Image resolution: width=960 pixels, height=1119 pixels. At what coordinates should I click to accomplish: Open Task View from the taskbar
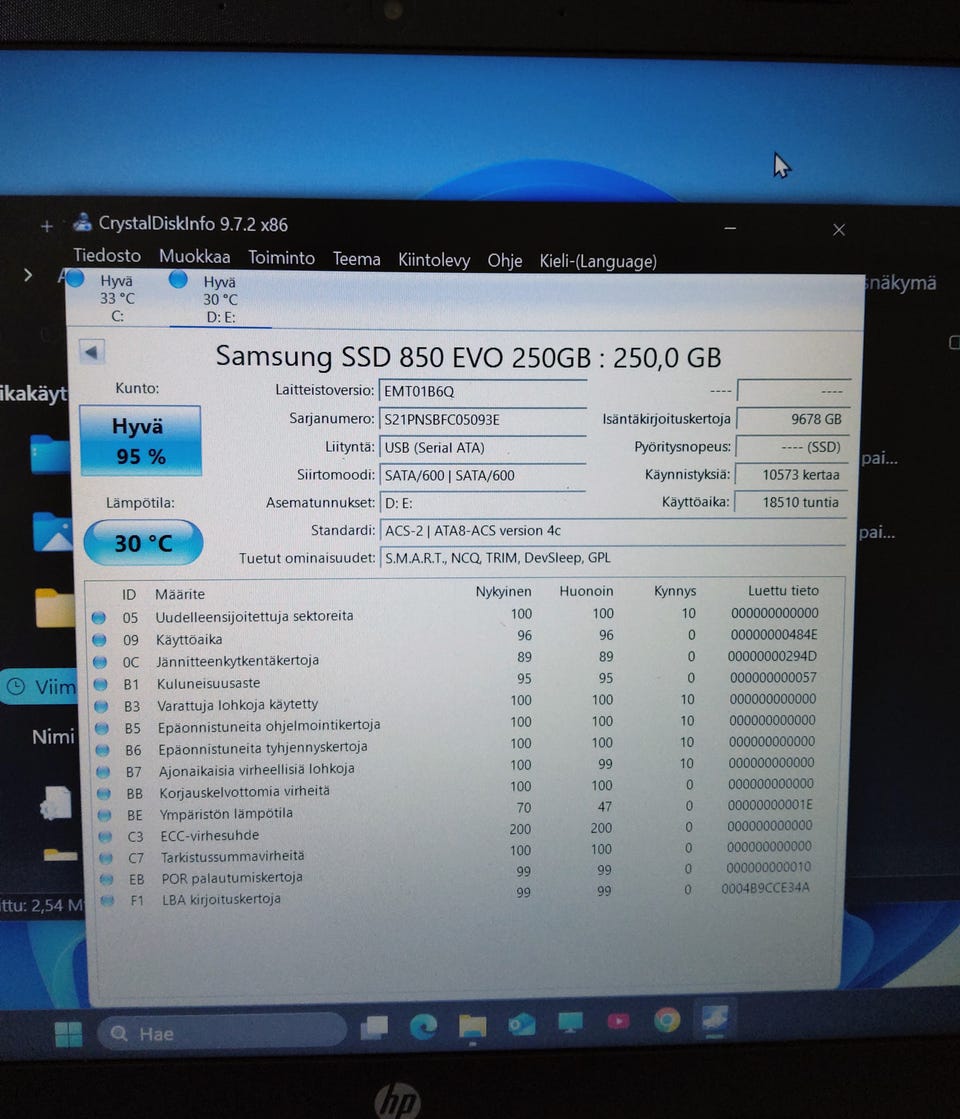[x=375, y=1028]
